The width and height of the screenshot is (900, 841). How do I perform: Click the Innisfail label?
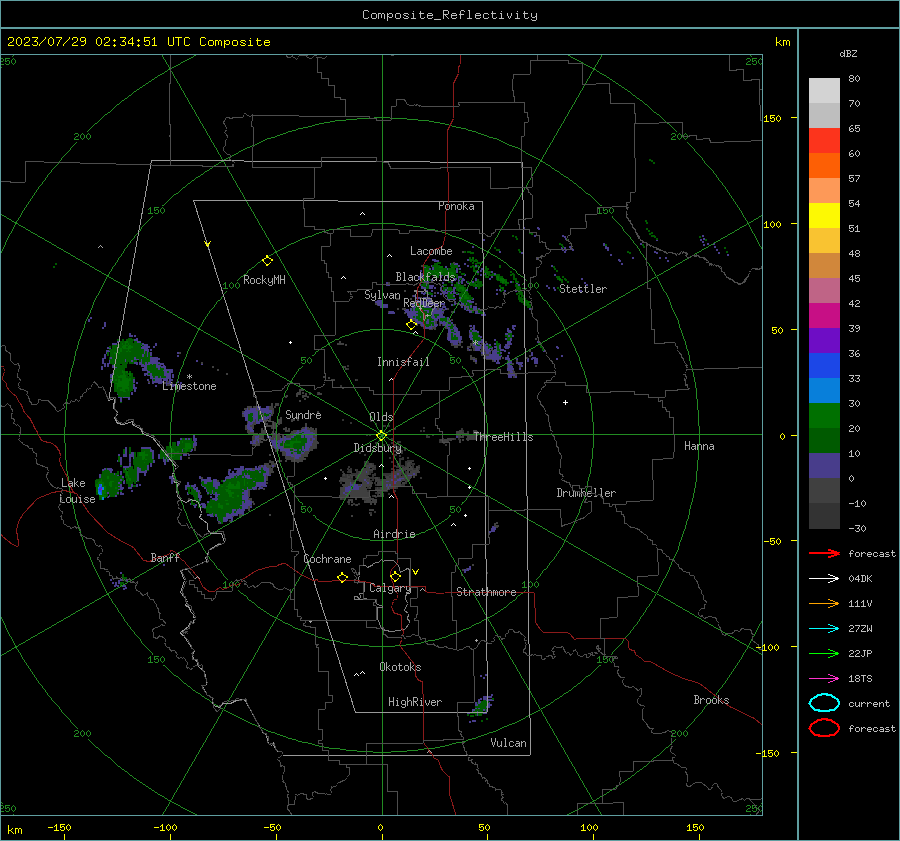tap(403, 362)
